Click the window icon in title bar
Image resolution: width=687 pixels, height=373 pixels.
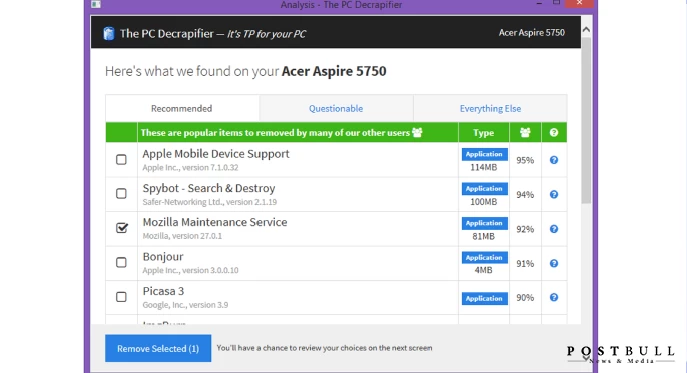tap(96, 4)
